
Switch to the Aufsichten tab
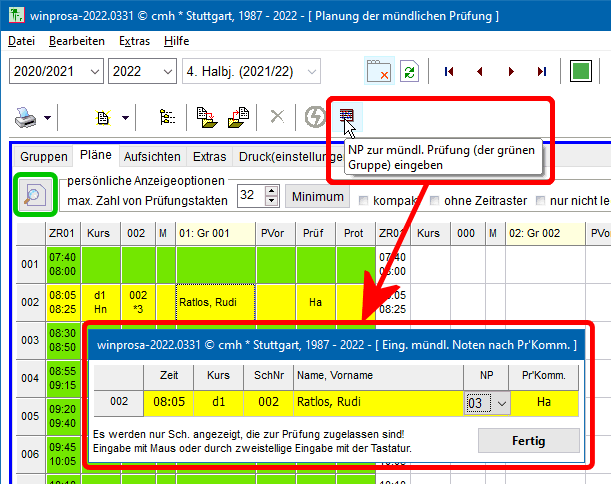[152, 157]
